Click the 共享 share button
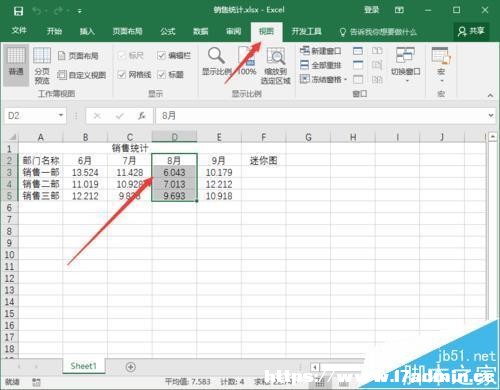The width and height of the screenshot is (500, 390). point(471,31)
